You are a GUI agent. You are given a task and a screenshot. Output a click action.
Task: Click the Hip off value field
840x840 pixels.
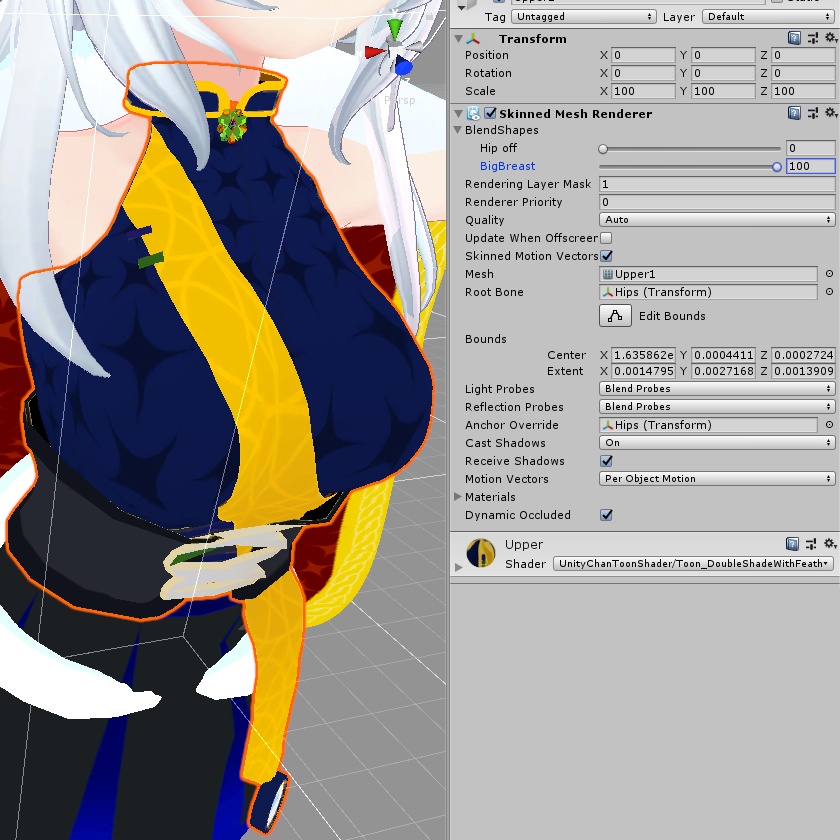pyautogui.click(x=811, y=148)
